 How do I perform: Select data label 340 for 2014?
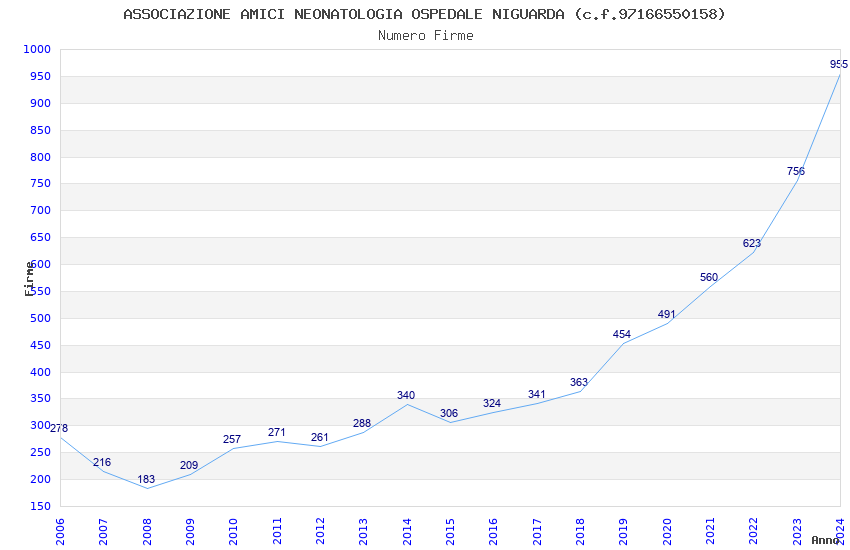406,396
